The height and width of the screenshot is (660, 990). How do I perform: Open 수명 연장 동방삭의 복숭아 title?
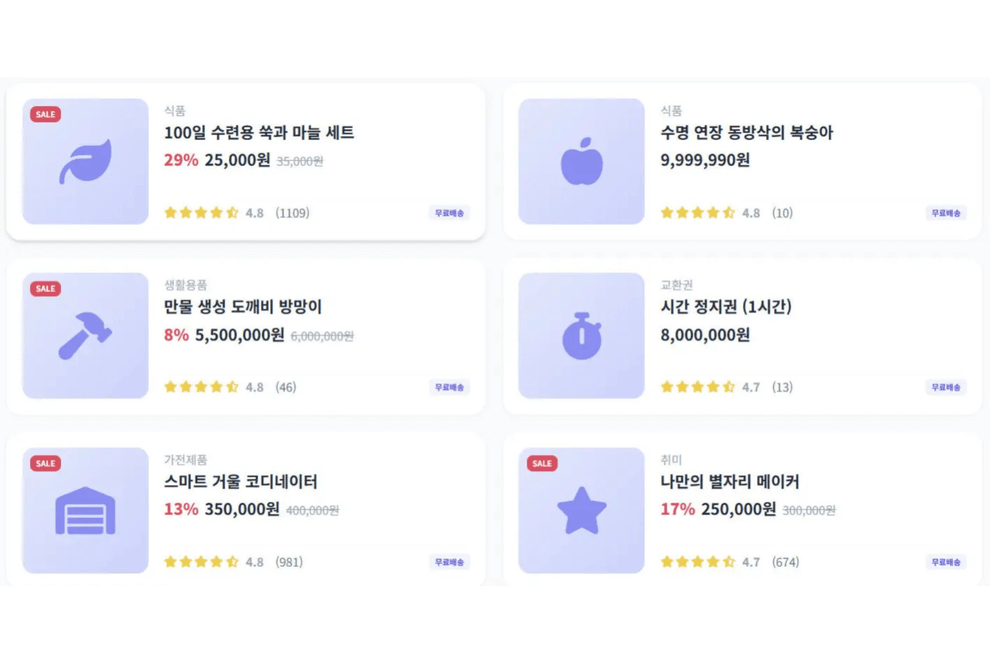tap(747, 133)
